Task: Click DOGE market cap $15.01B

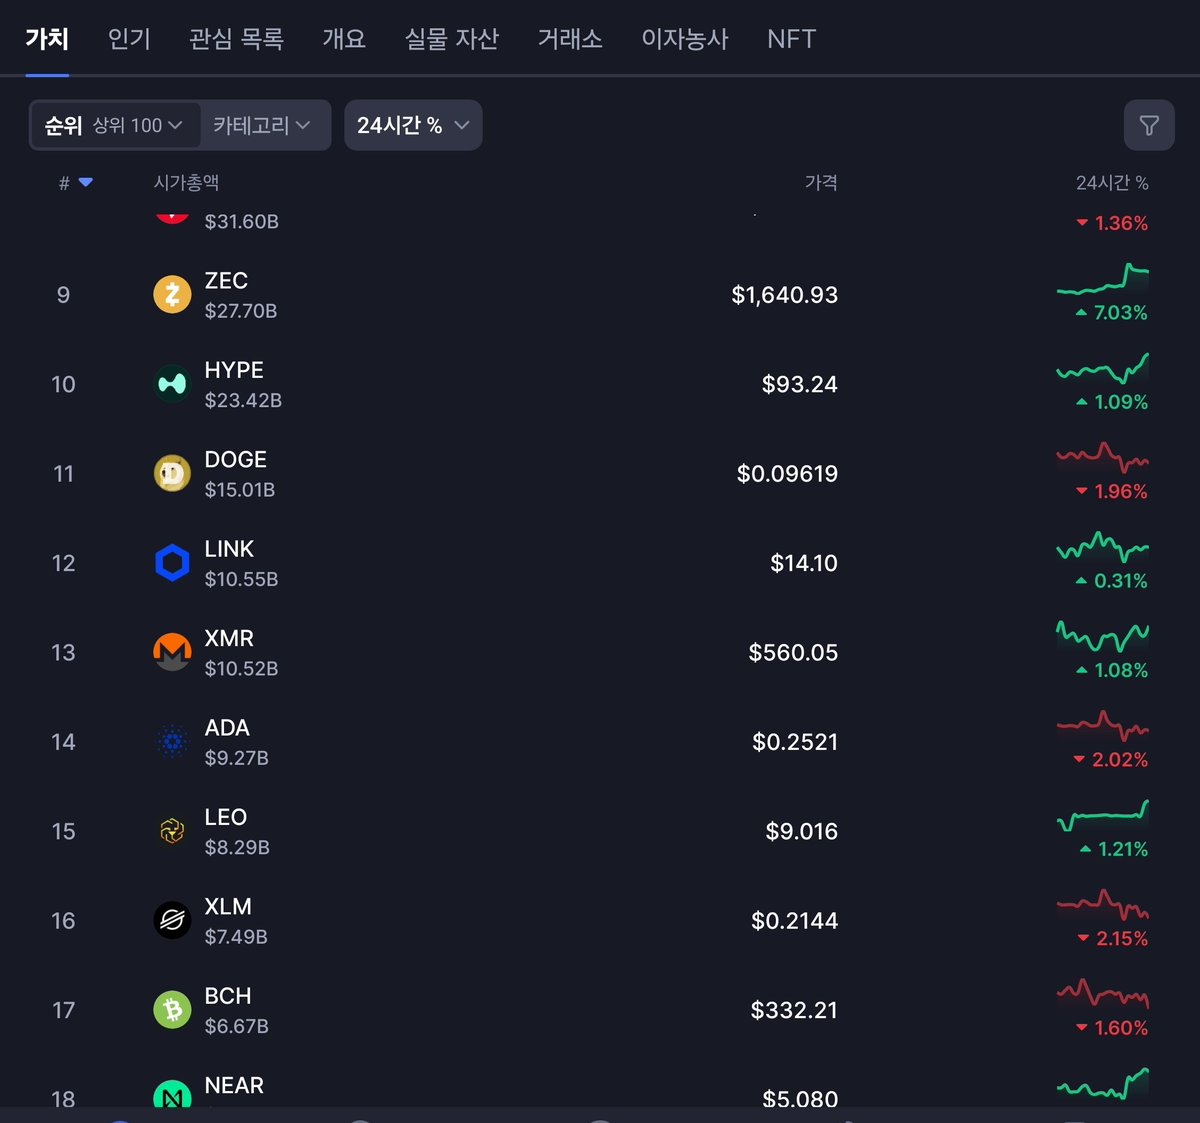Action: (240, 490)
